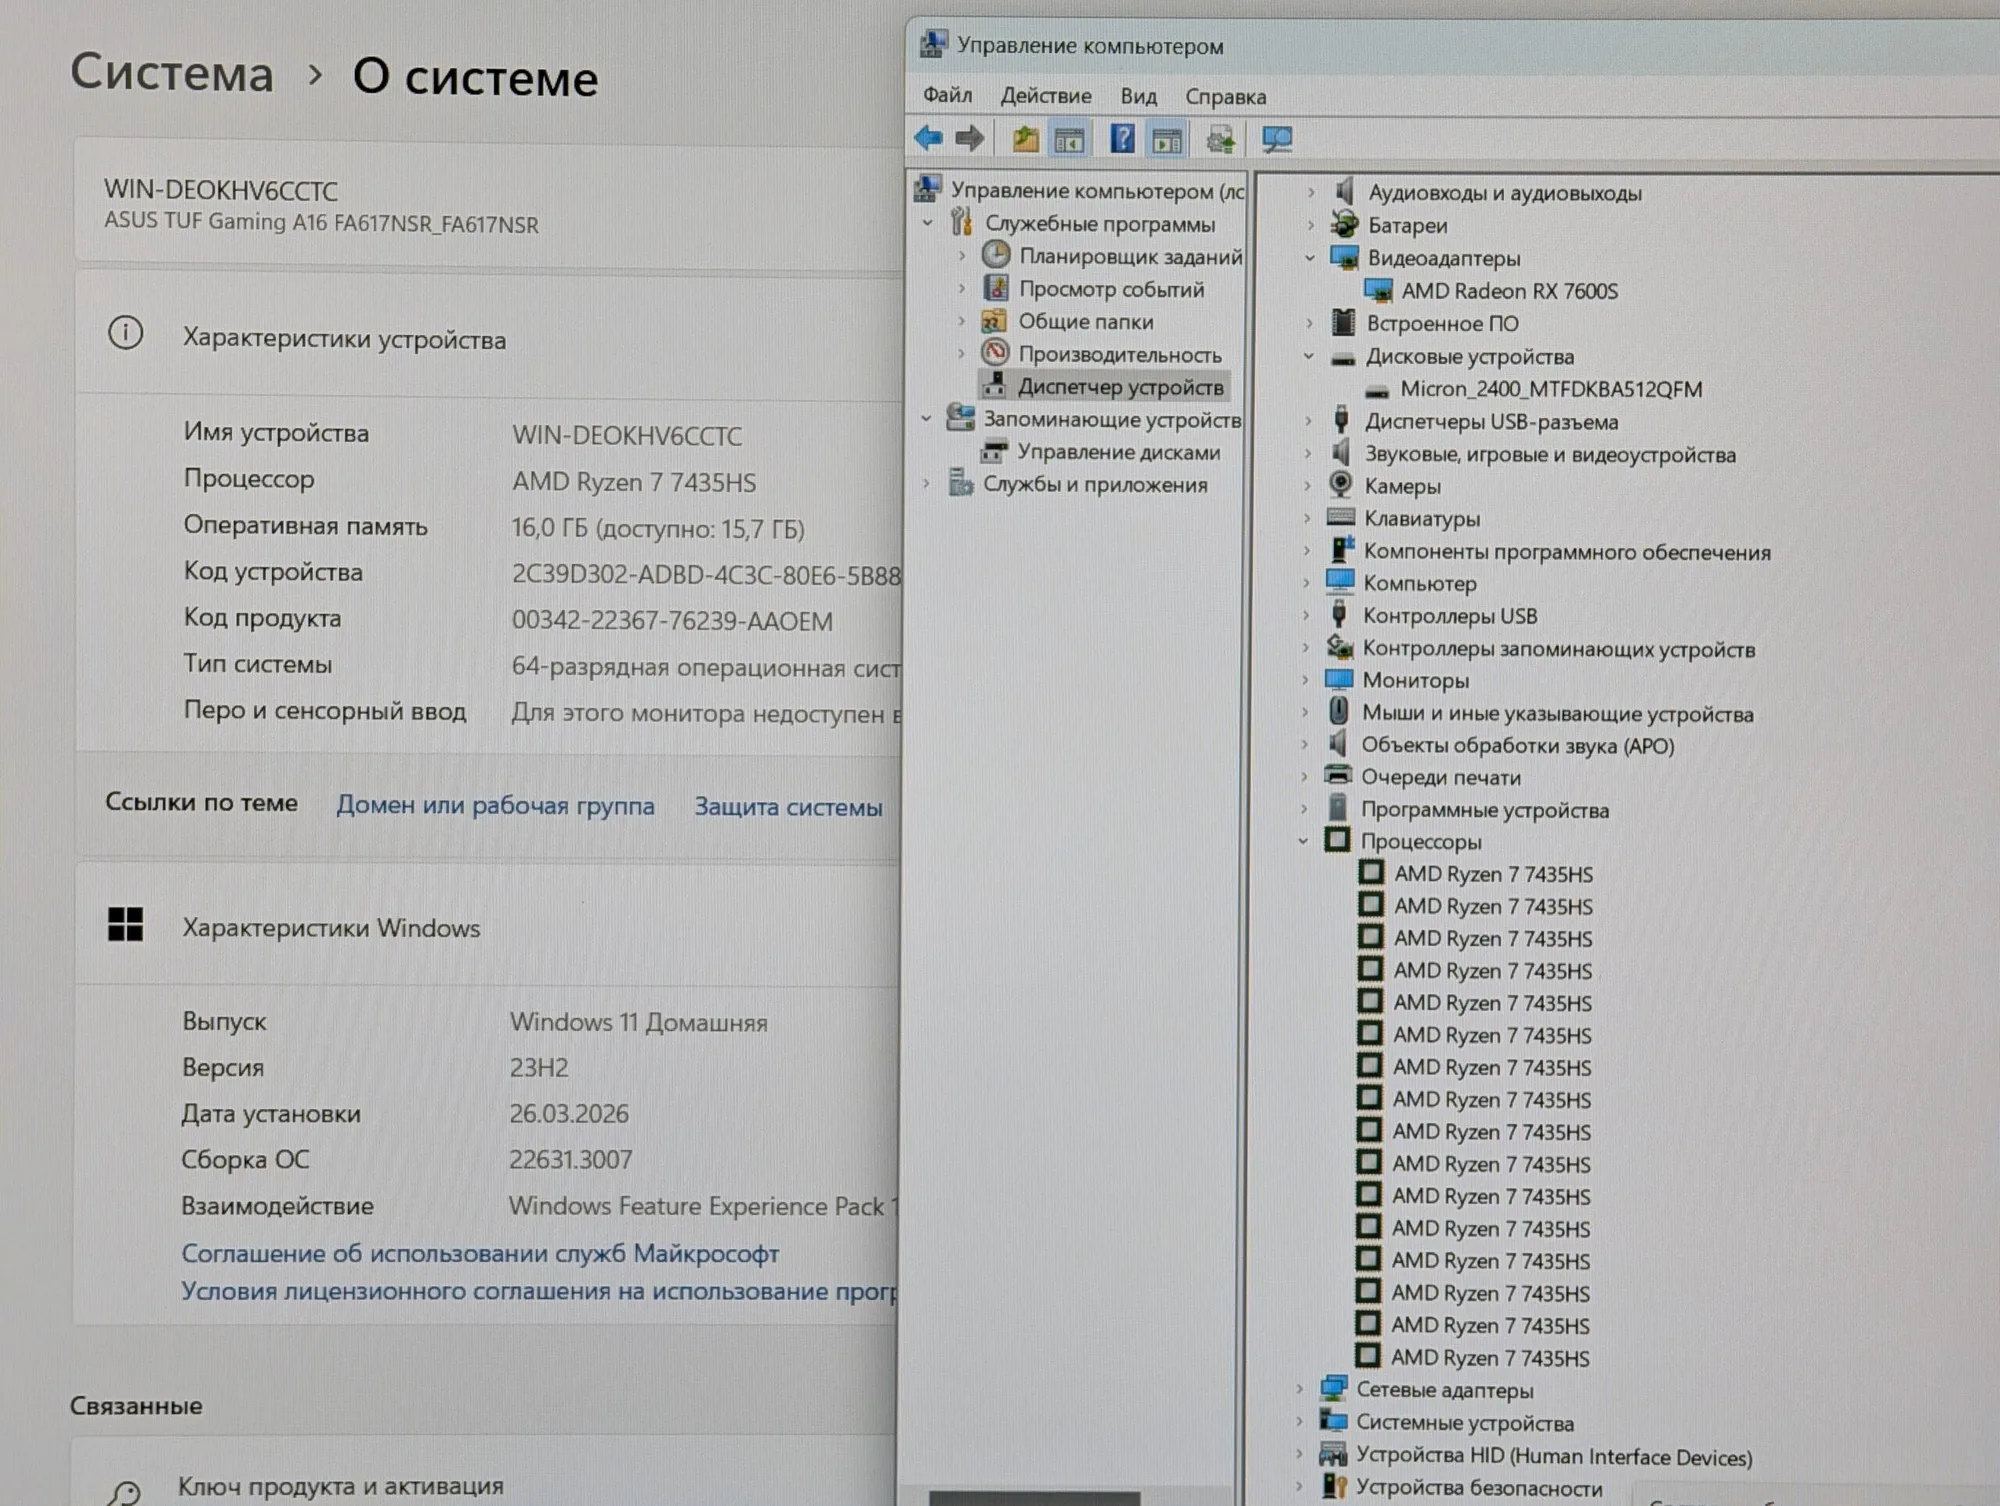2000x1506 pixels.
Task: Select Контроллеры USB in the device list
Action: [1450, 616]
